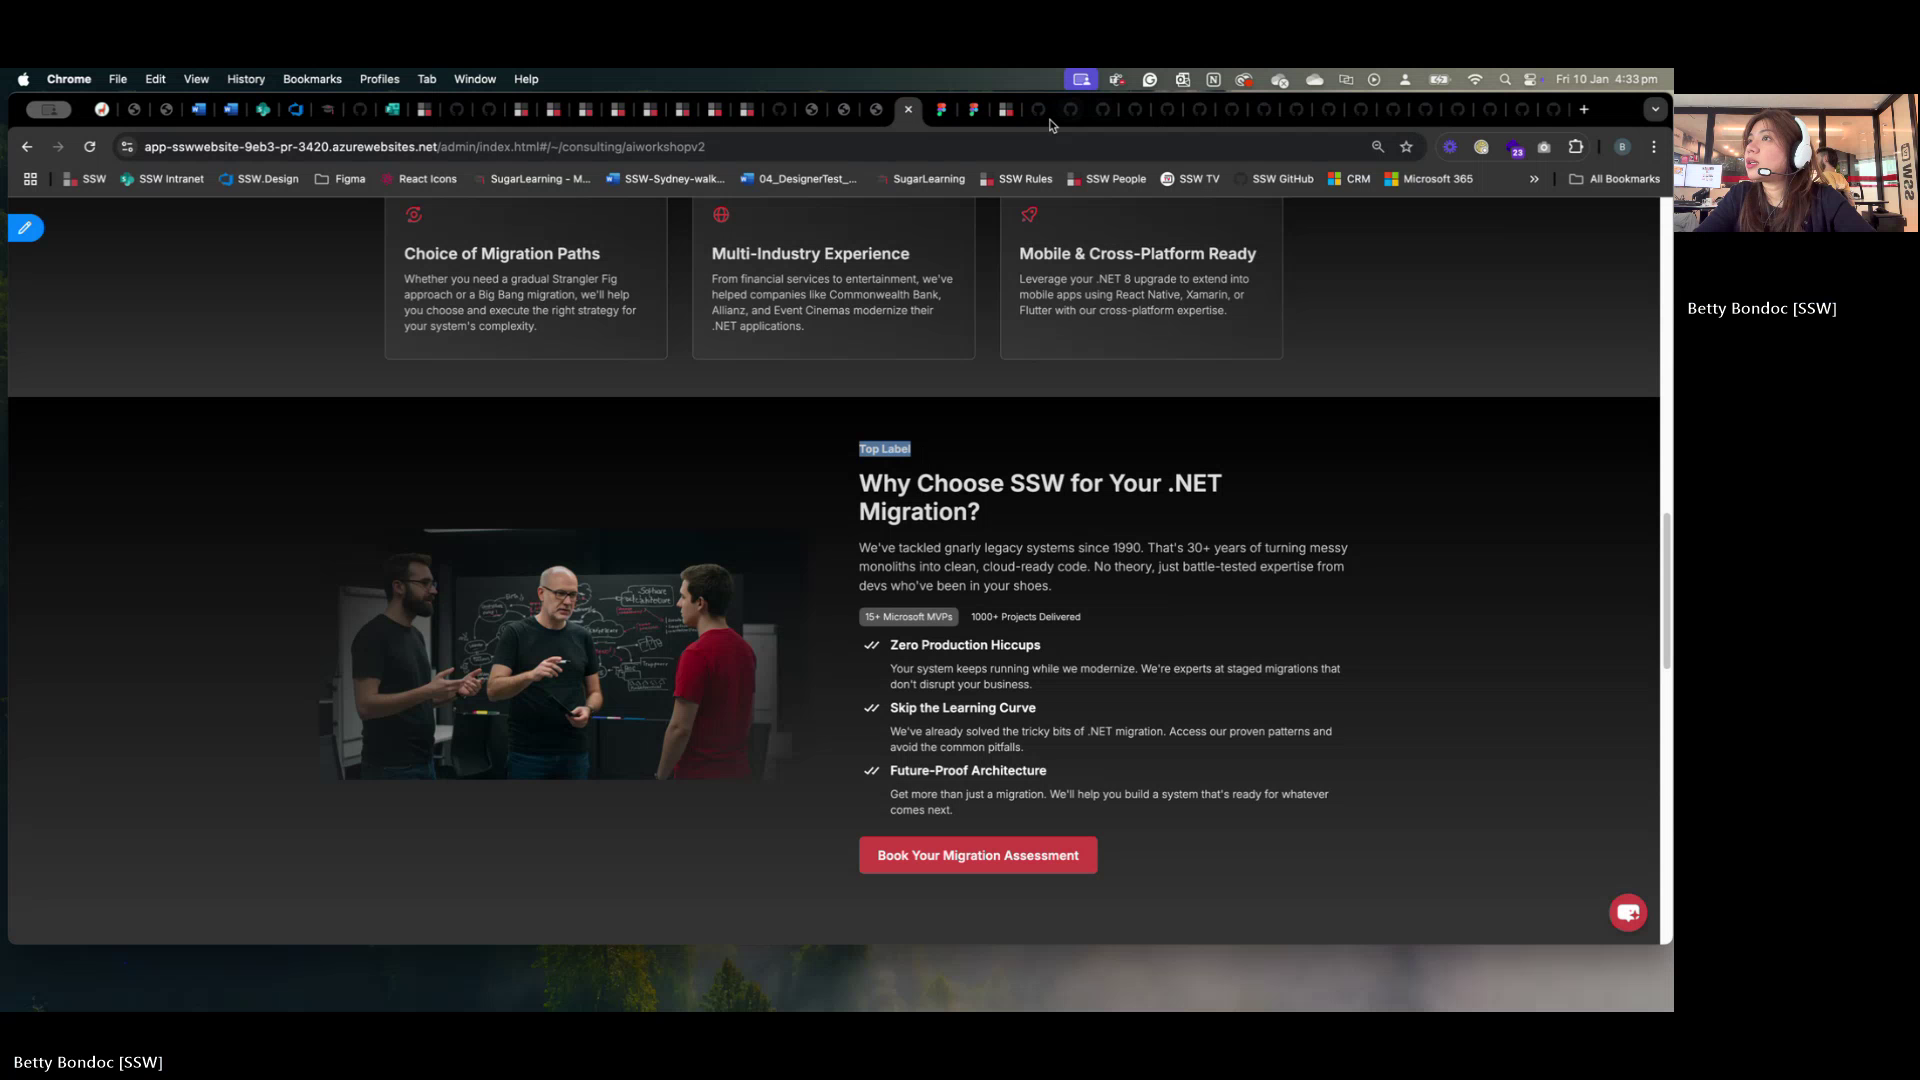Image resolution: width=1920 pixels, height=1080 pixels.
Task: Click the 15+ Microsoft MVPs badge
Action: click(909, 616)
